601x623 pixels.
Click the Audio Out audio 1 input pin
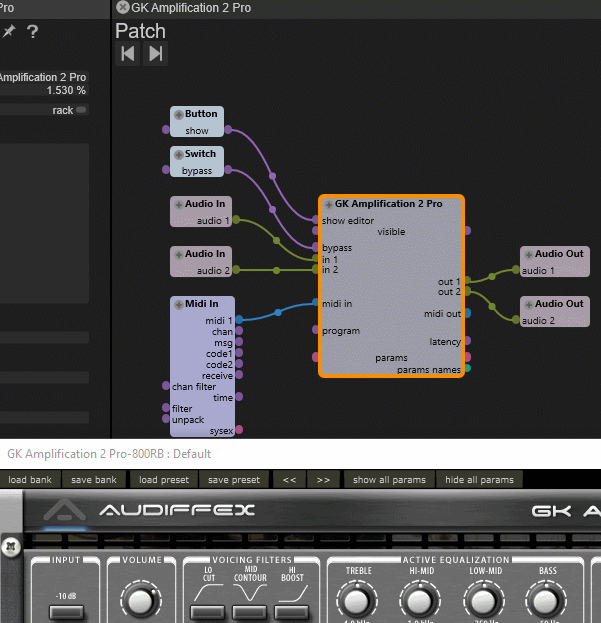click(516, 270)
